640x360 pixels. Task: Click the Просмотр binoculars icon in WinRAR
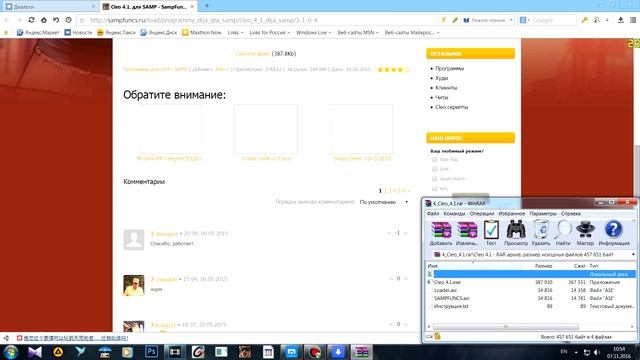516,230
